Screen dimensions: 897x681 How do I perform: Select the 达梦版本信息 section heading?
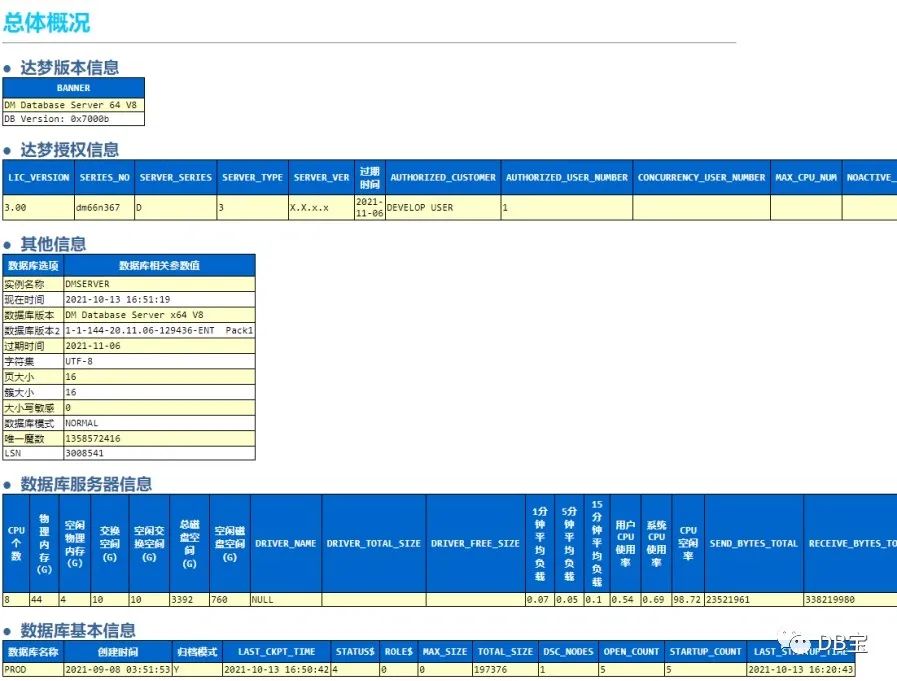[x=70, y=68]
